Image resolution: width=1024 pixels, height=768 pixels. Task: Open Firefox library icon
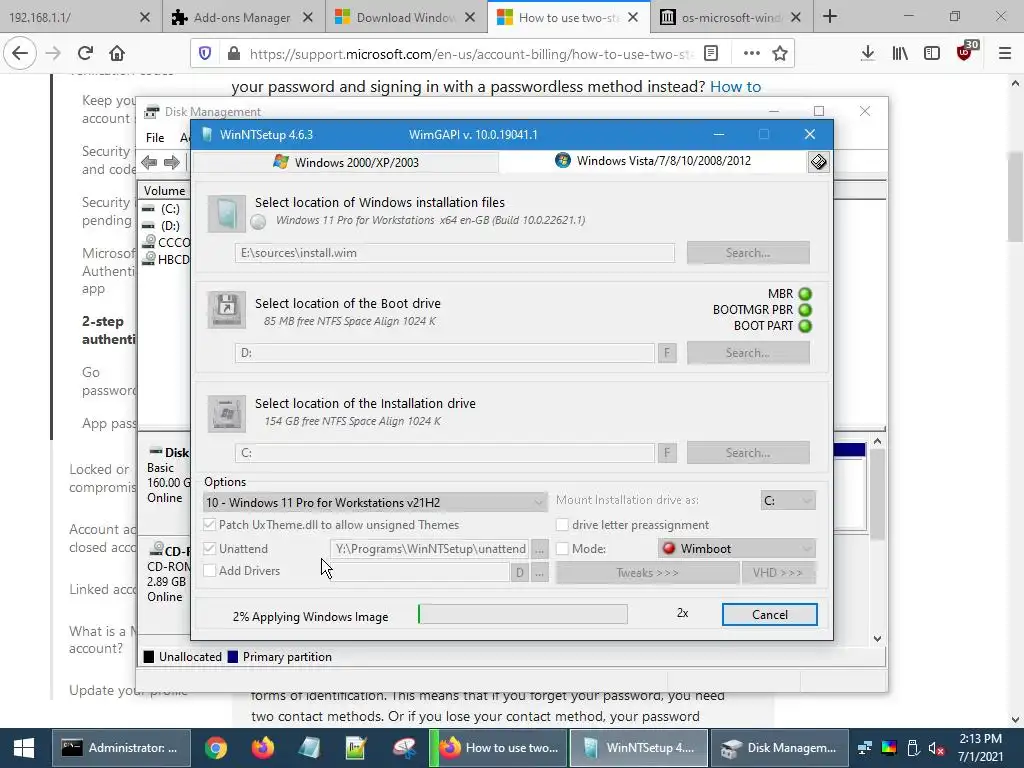tap(900, 54)
